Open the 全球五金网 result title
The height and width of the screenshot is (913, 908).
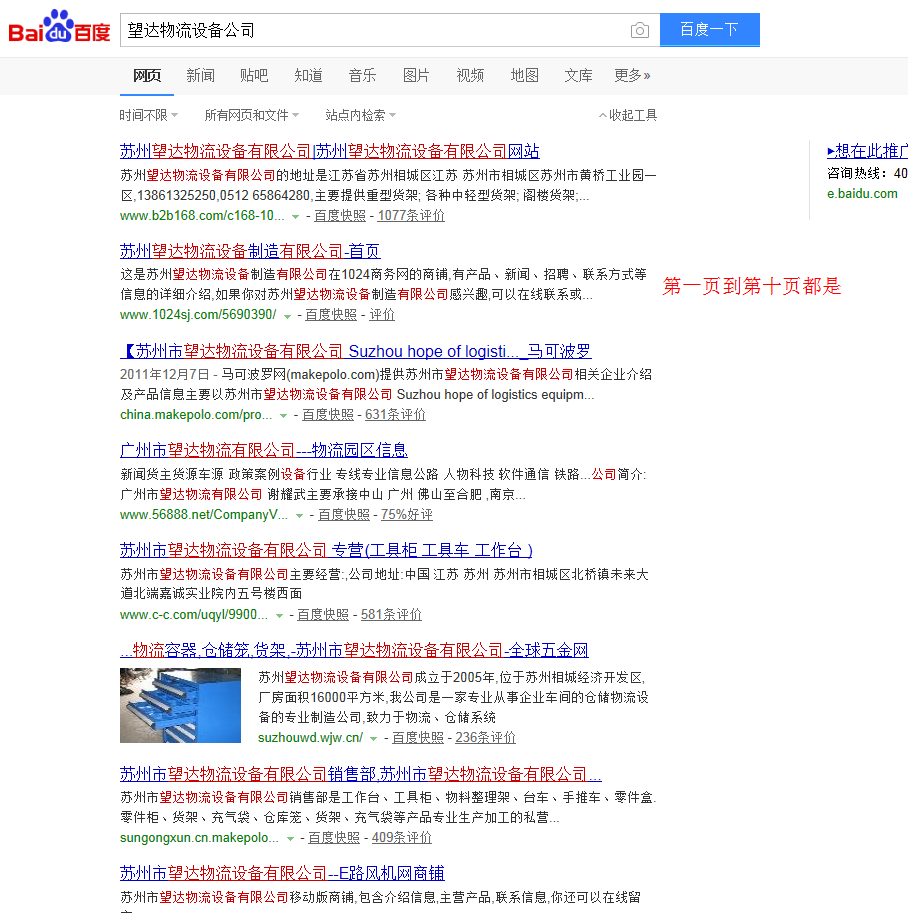tap(354, 650)
